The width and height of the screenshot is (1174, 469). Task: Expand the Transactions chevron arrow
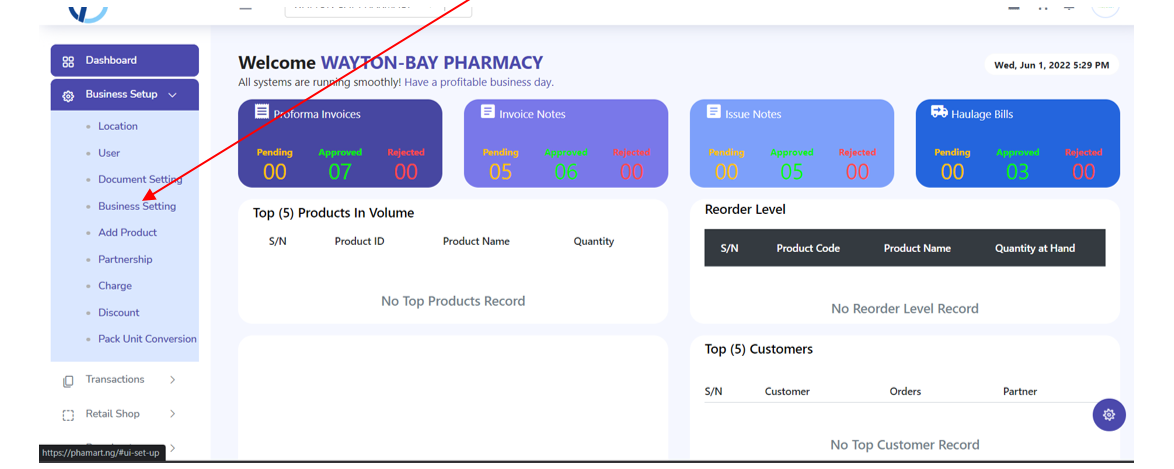point(172,380)
